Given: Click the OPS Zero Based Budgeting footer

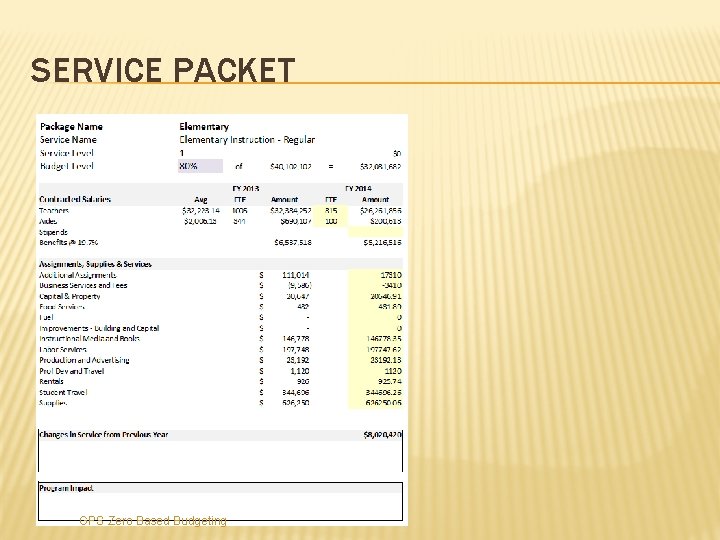Looking at the screenshot, I should click(x=153, y=520).
